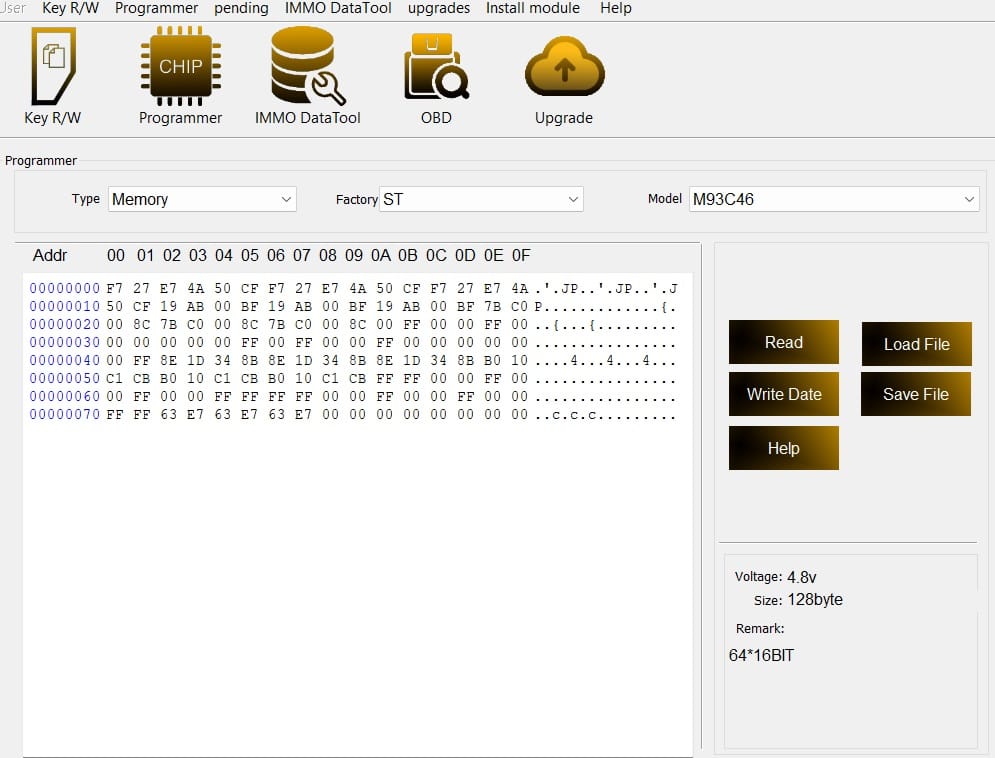The width and height of the screenshot is (995, 758).
Task: Open the Key R/W tool icon
Action: tap(52, 70)
